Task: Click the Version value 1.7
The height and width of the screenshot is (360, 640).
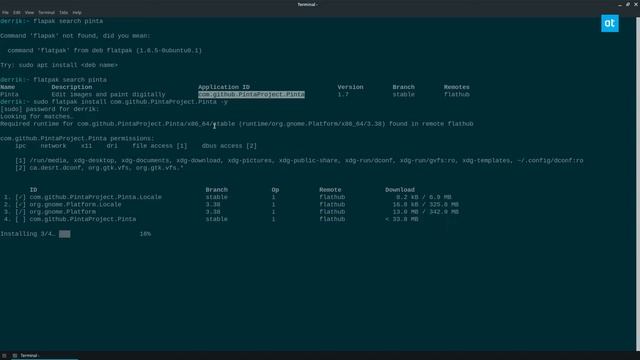Action: [x=343, y=94]
